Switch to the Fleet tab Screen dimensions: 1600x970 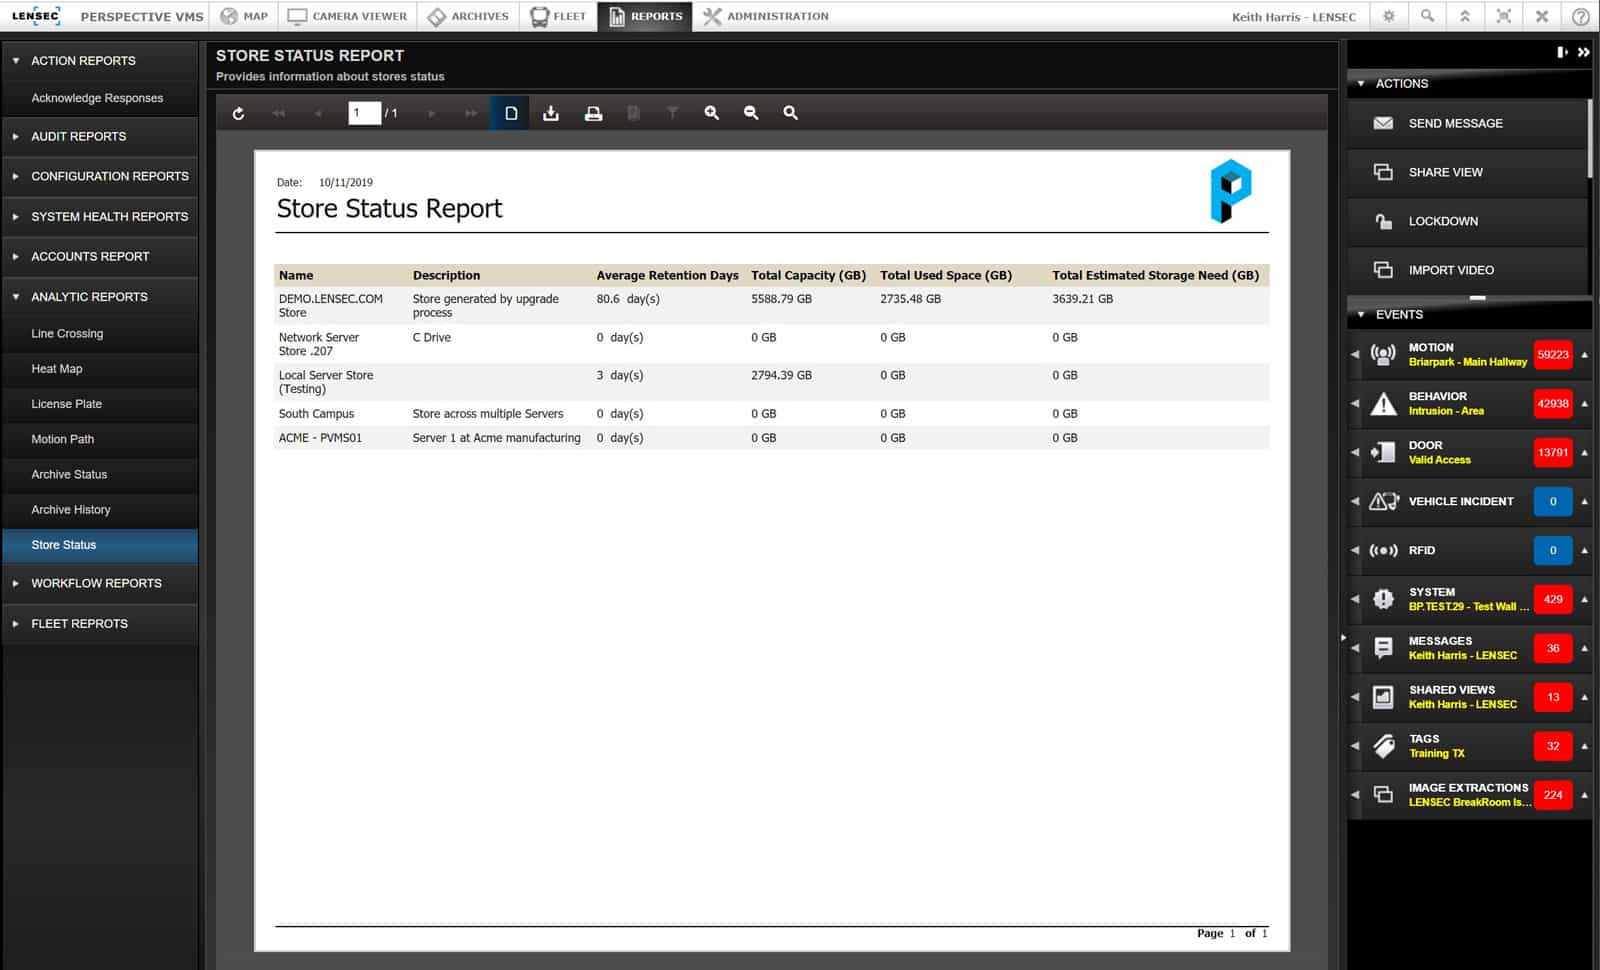pos(558,16)
